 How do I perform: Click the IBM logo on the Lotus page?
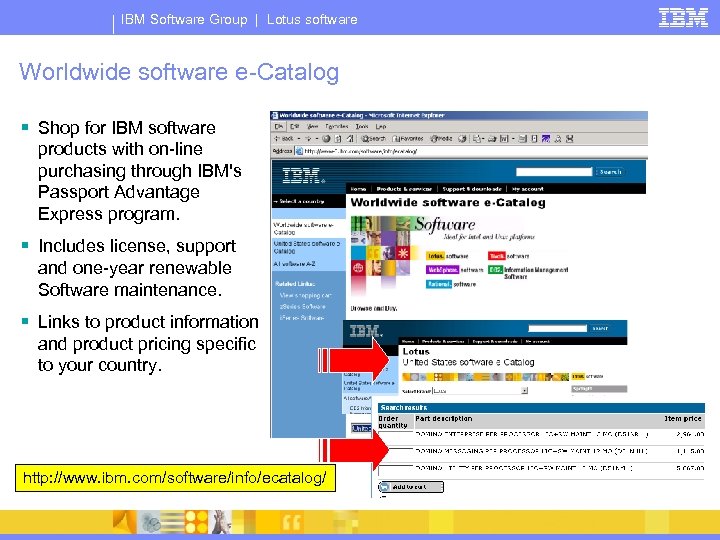tap(366, 331)
